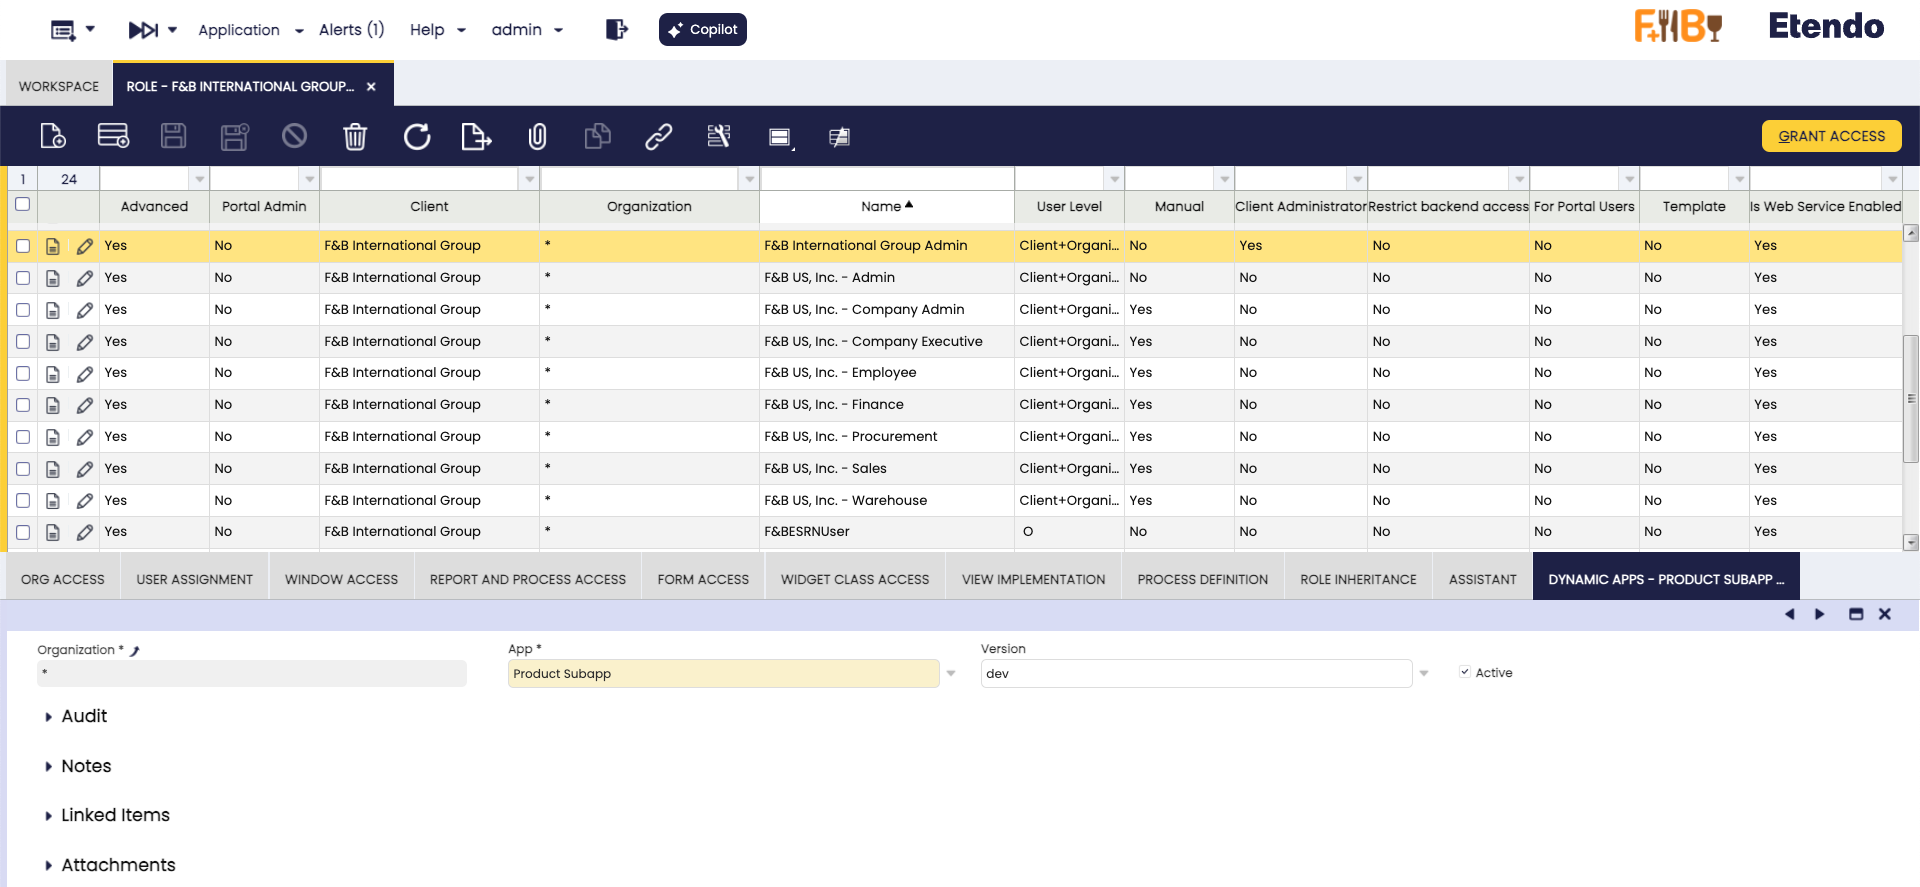This screenshot has height=887, width=1920.
Task: Close the Role - F&B International Group tab
Action: tap(371, 86)
